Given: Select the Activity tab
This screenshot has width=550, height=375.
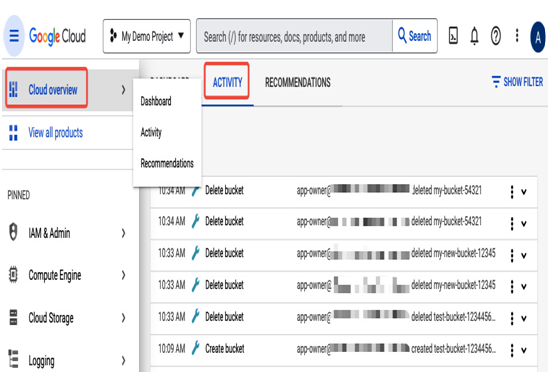Looking at the screenshot, I should tap(227, 82).
